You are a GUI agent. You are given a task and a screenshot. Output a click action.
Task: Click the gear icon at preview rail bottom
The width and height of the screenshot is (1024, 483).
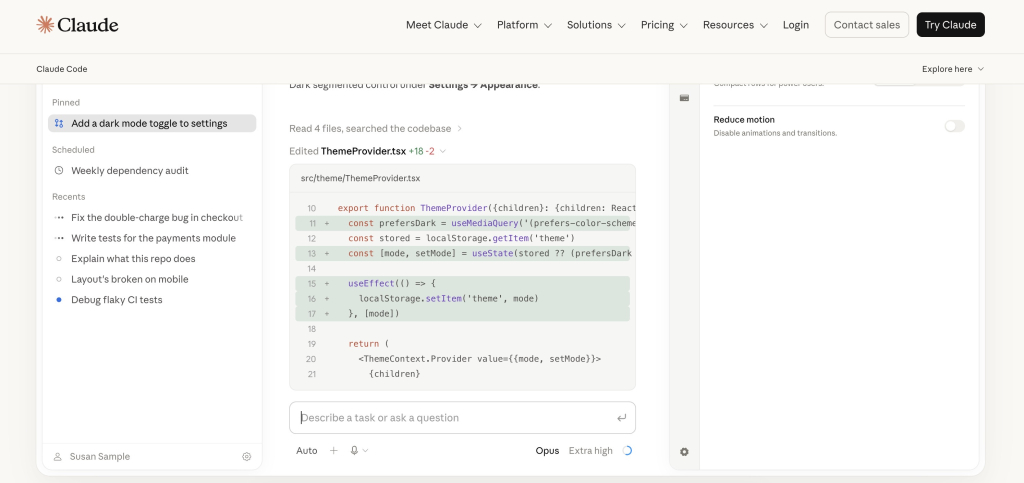point(684,452)
